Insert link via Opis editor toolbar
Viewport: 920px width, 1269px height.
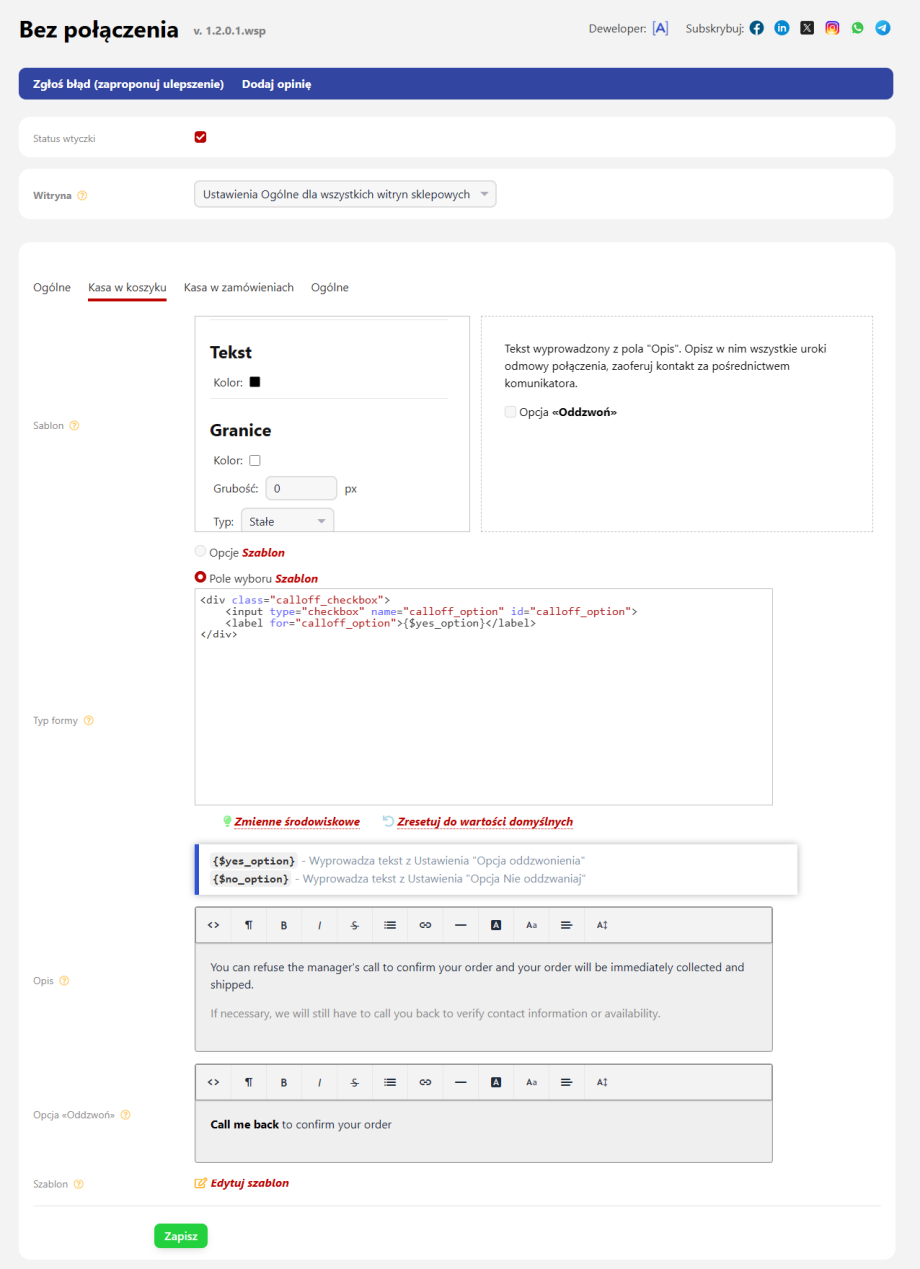[x=425, y=926]
